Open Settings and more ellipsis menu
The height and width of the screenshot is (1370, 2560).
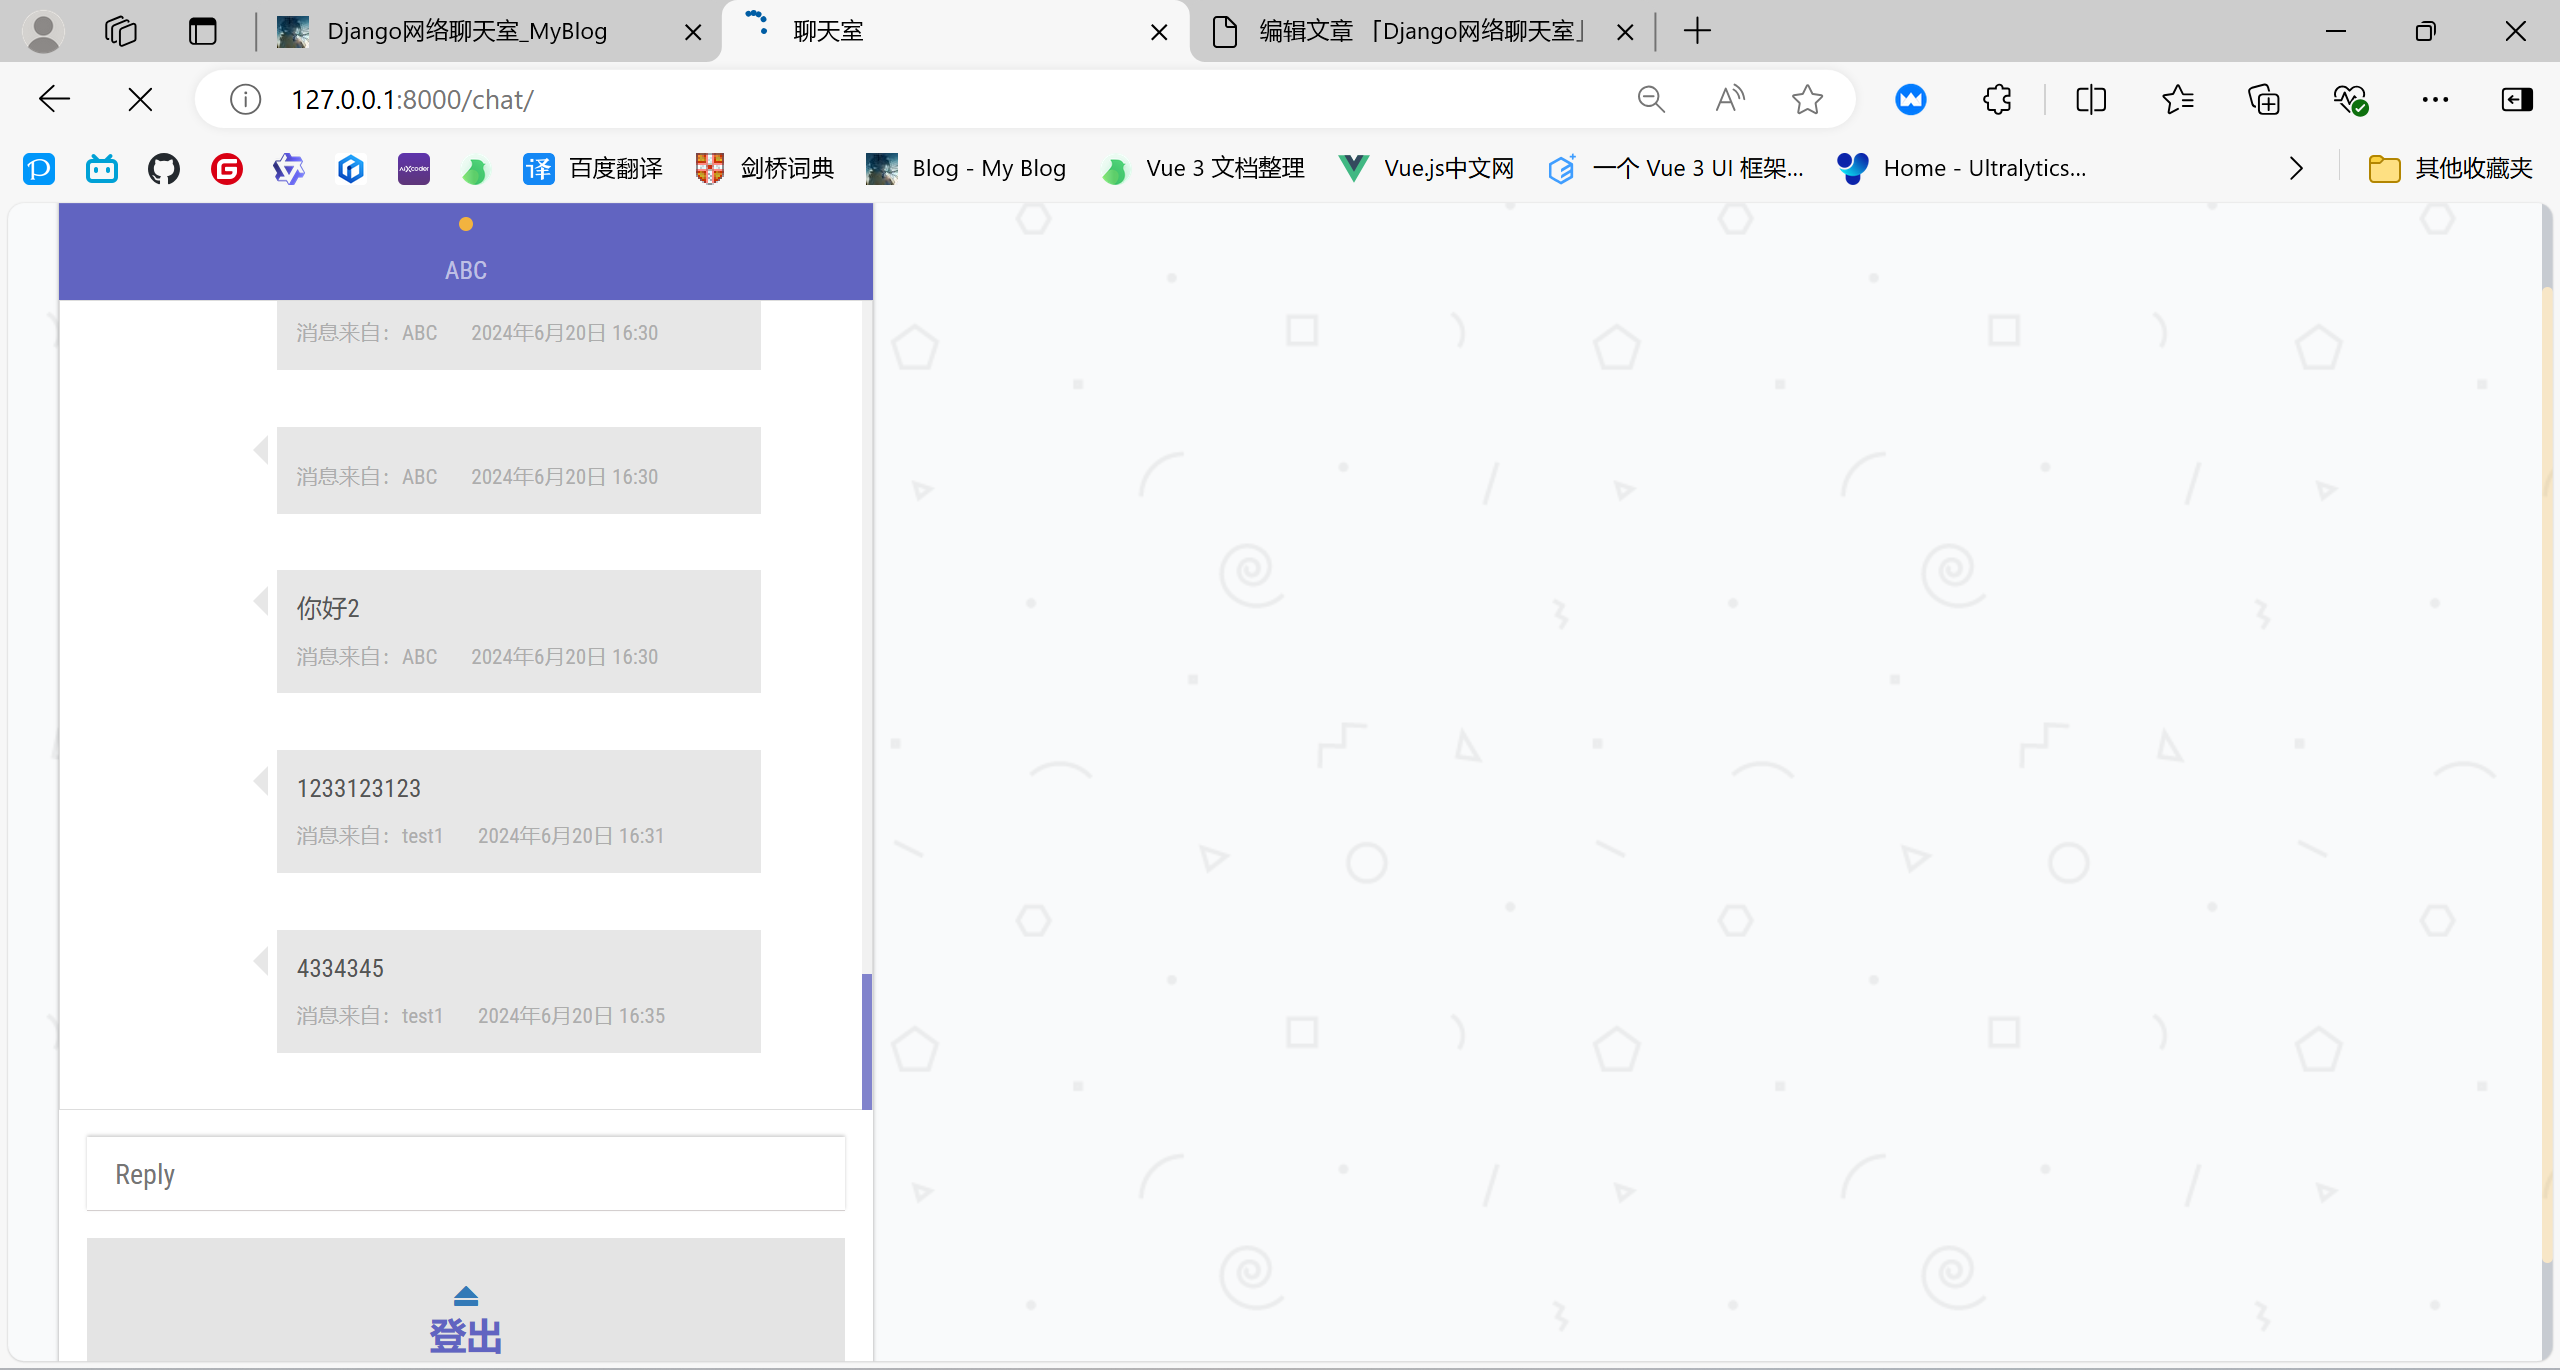click(2436, 99)
